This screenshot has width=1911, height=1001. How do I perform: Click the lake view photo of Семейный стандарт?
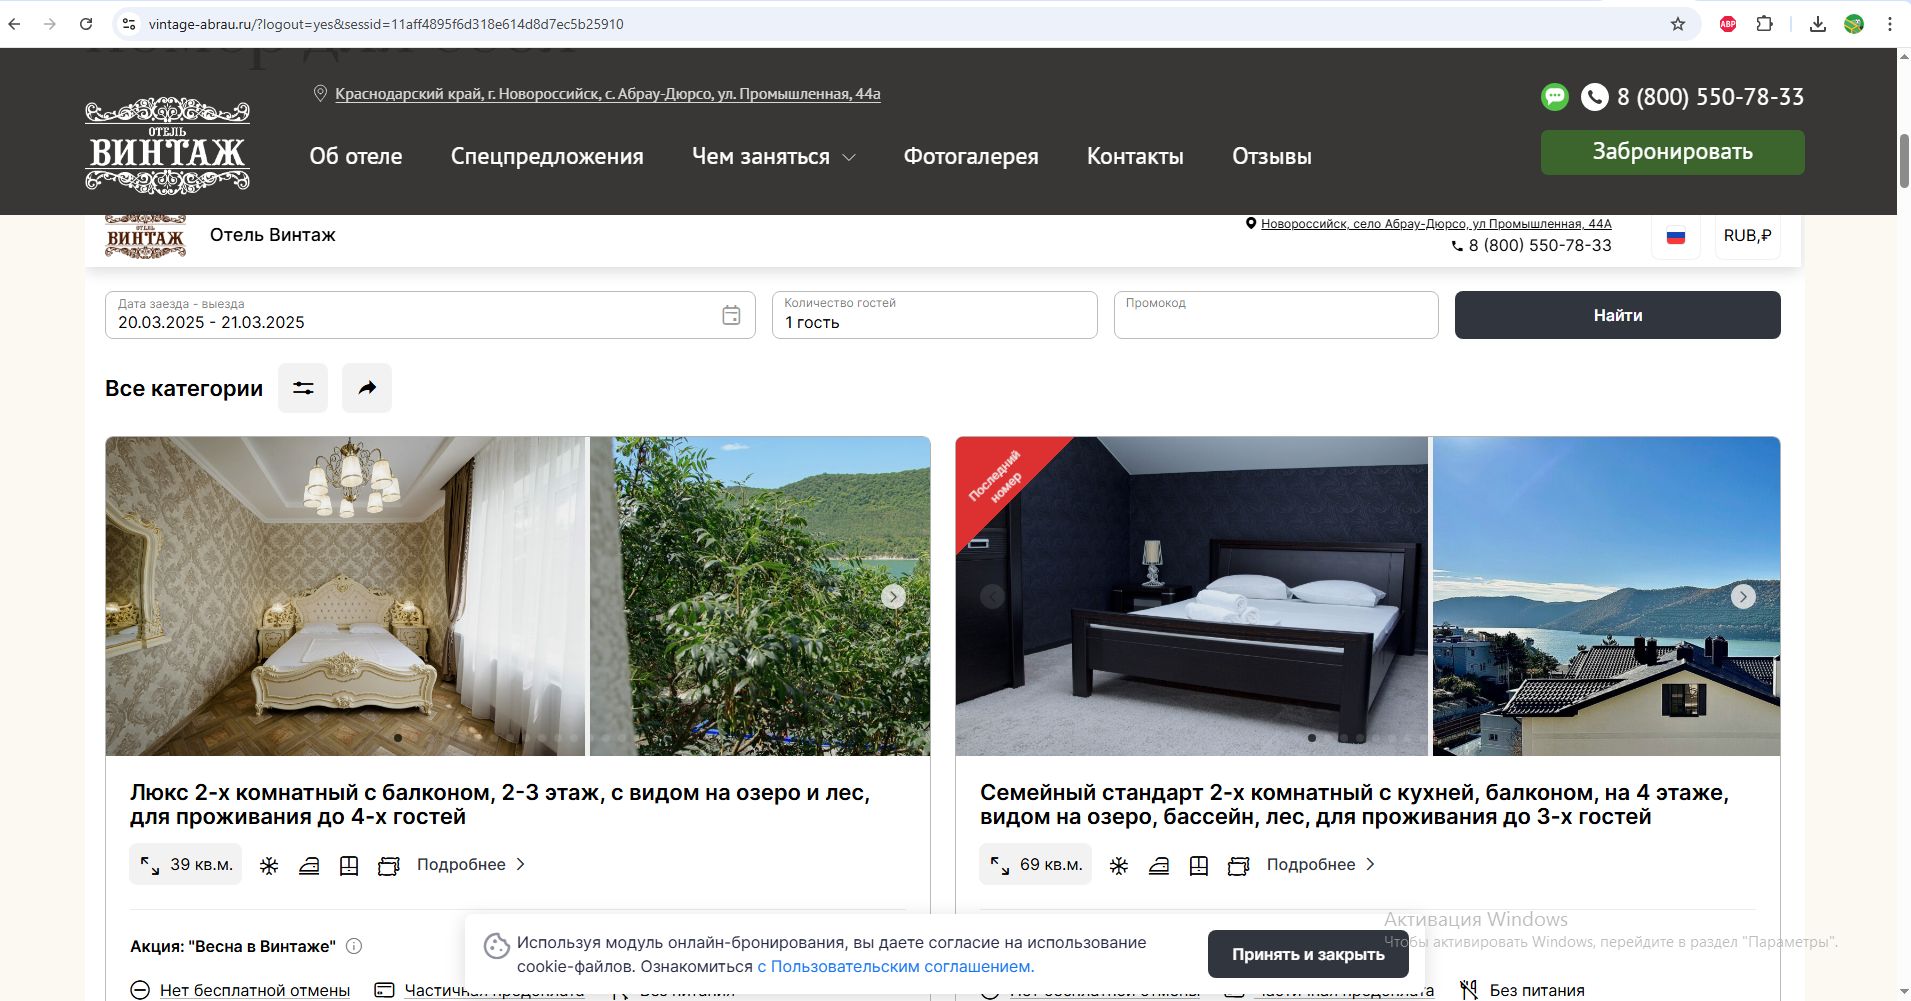click(x=1606, y=596)
